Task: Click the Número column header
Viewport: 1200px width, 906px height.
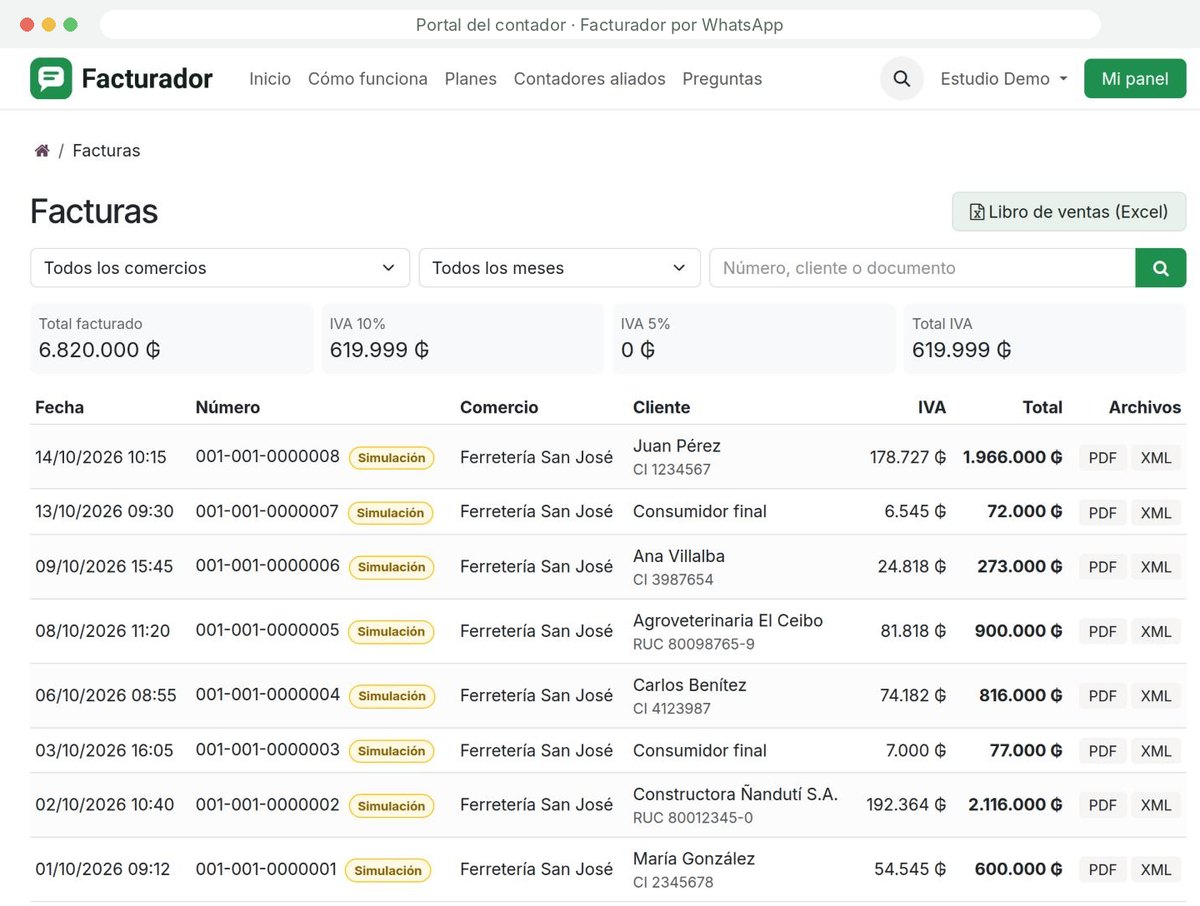Action: click(x=228, y=407)
